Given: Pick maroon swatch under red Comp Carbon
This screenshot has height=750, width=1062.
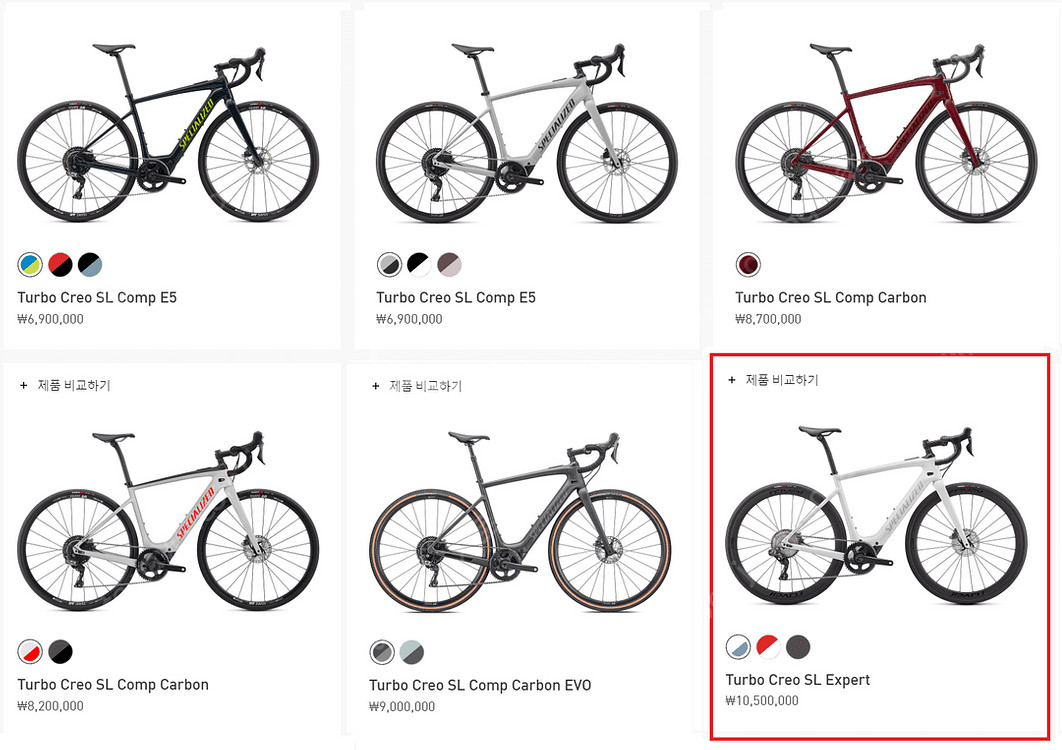Looking at the screenshot, I should pyautogui.click(x=748, y=264).
